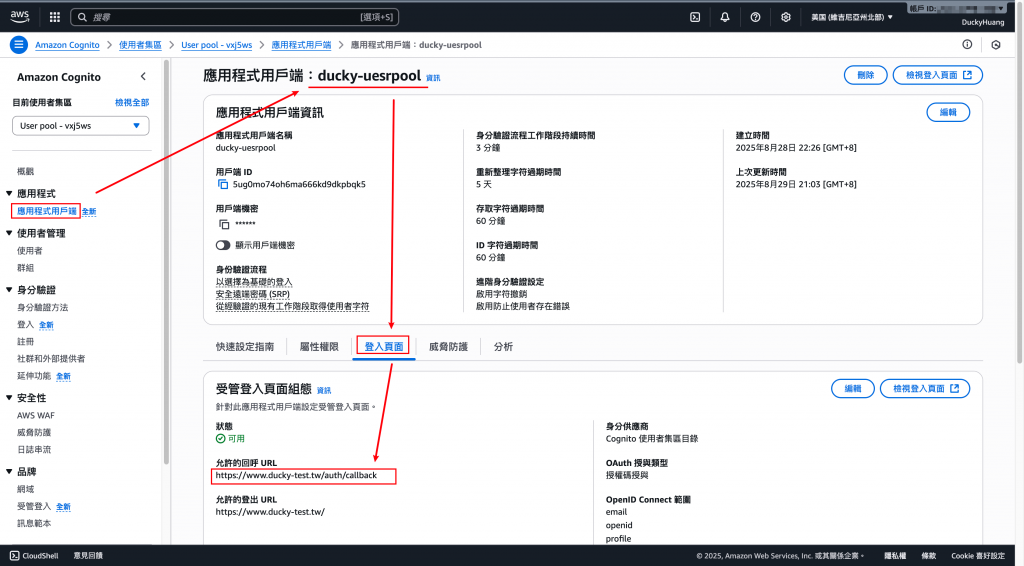Open 日誌串流 in the sidebar
This screenshot has width=1024, height=566.
(34, 449)
